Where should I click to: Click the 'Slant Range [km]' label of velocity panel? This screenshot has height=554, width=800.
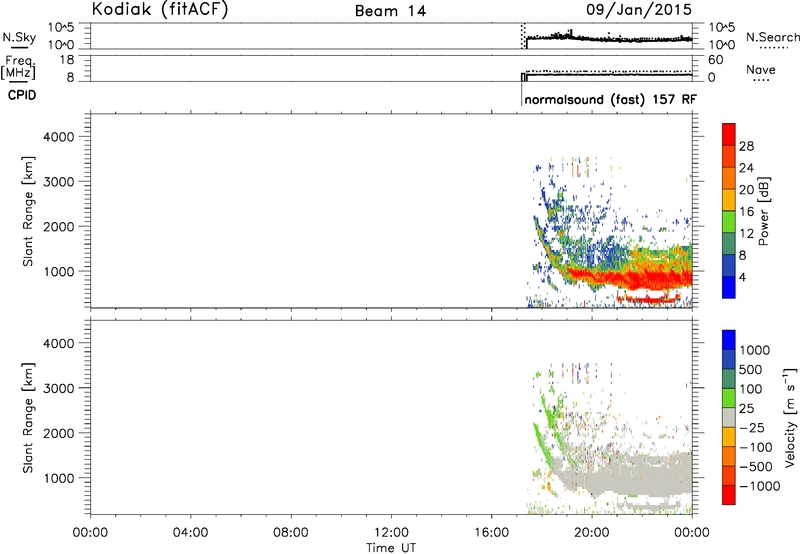(x=28, y=418)
